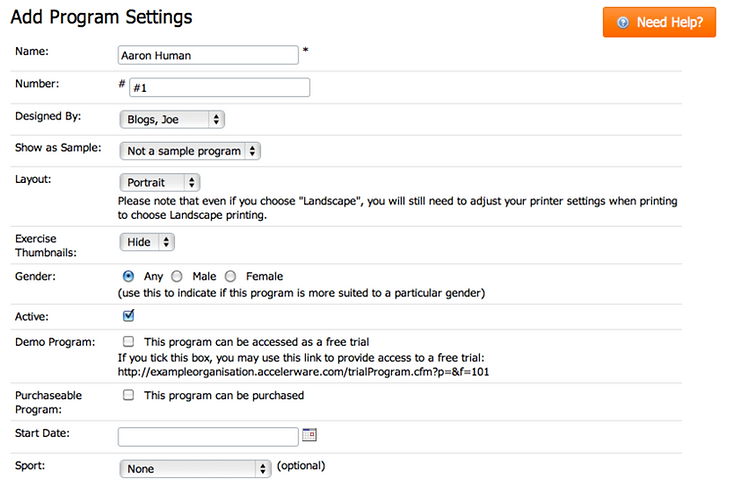Click the help question mark icon
Image resolution: width=740 pixels, height=484 pixels.
623,22
